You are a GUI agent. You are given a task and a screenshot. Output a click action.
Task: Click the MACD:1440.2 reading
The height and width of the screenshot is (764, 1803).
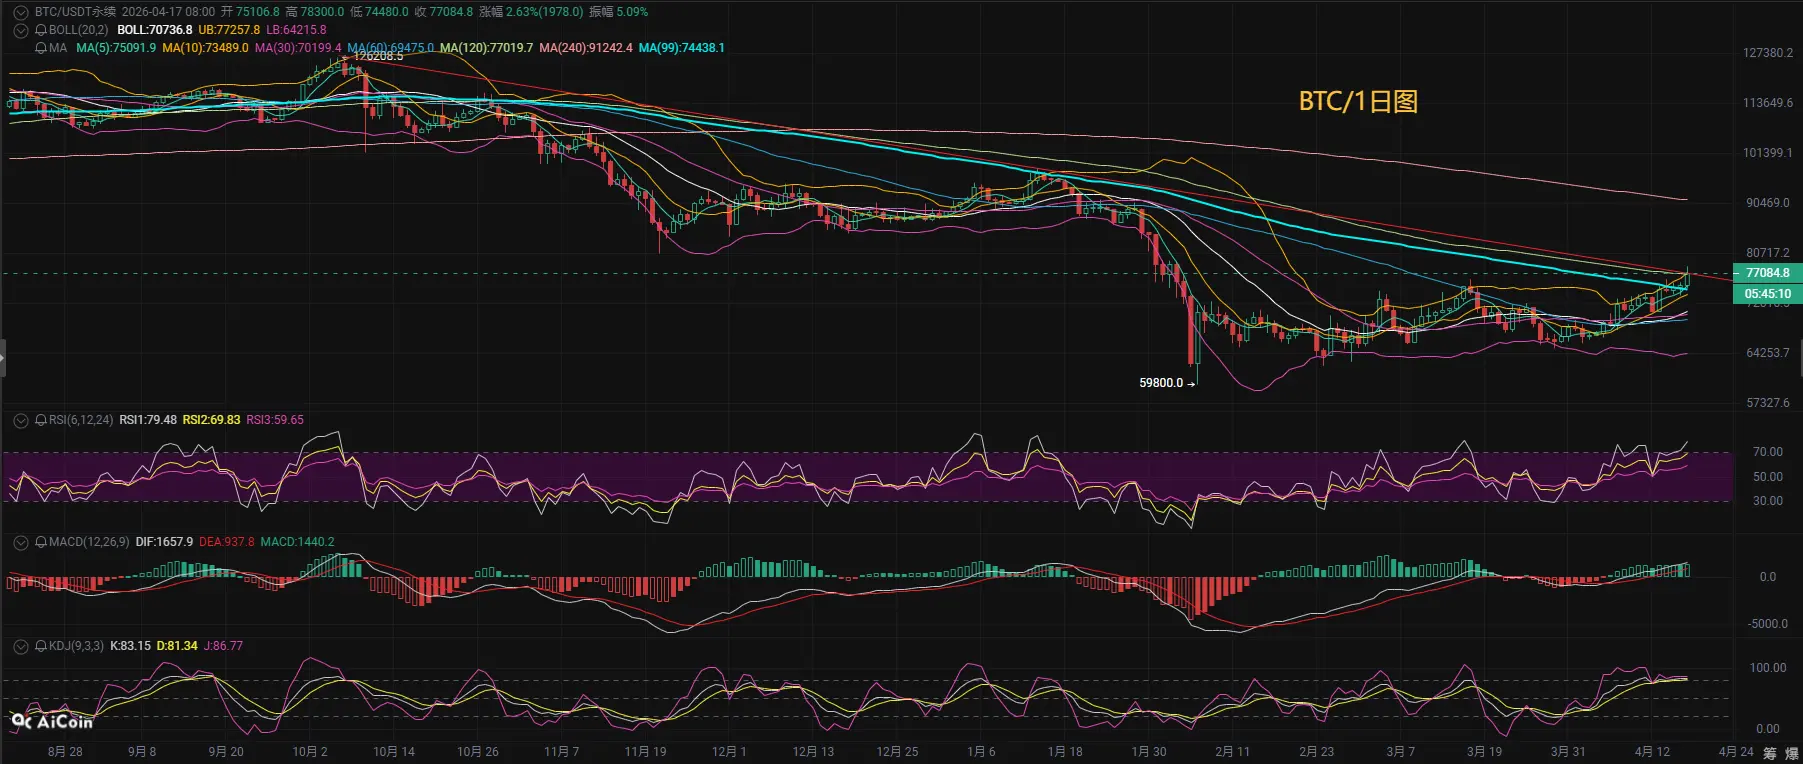[297, 542]
